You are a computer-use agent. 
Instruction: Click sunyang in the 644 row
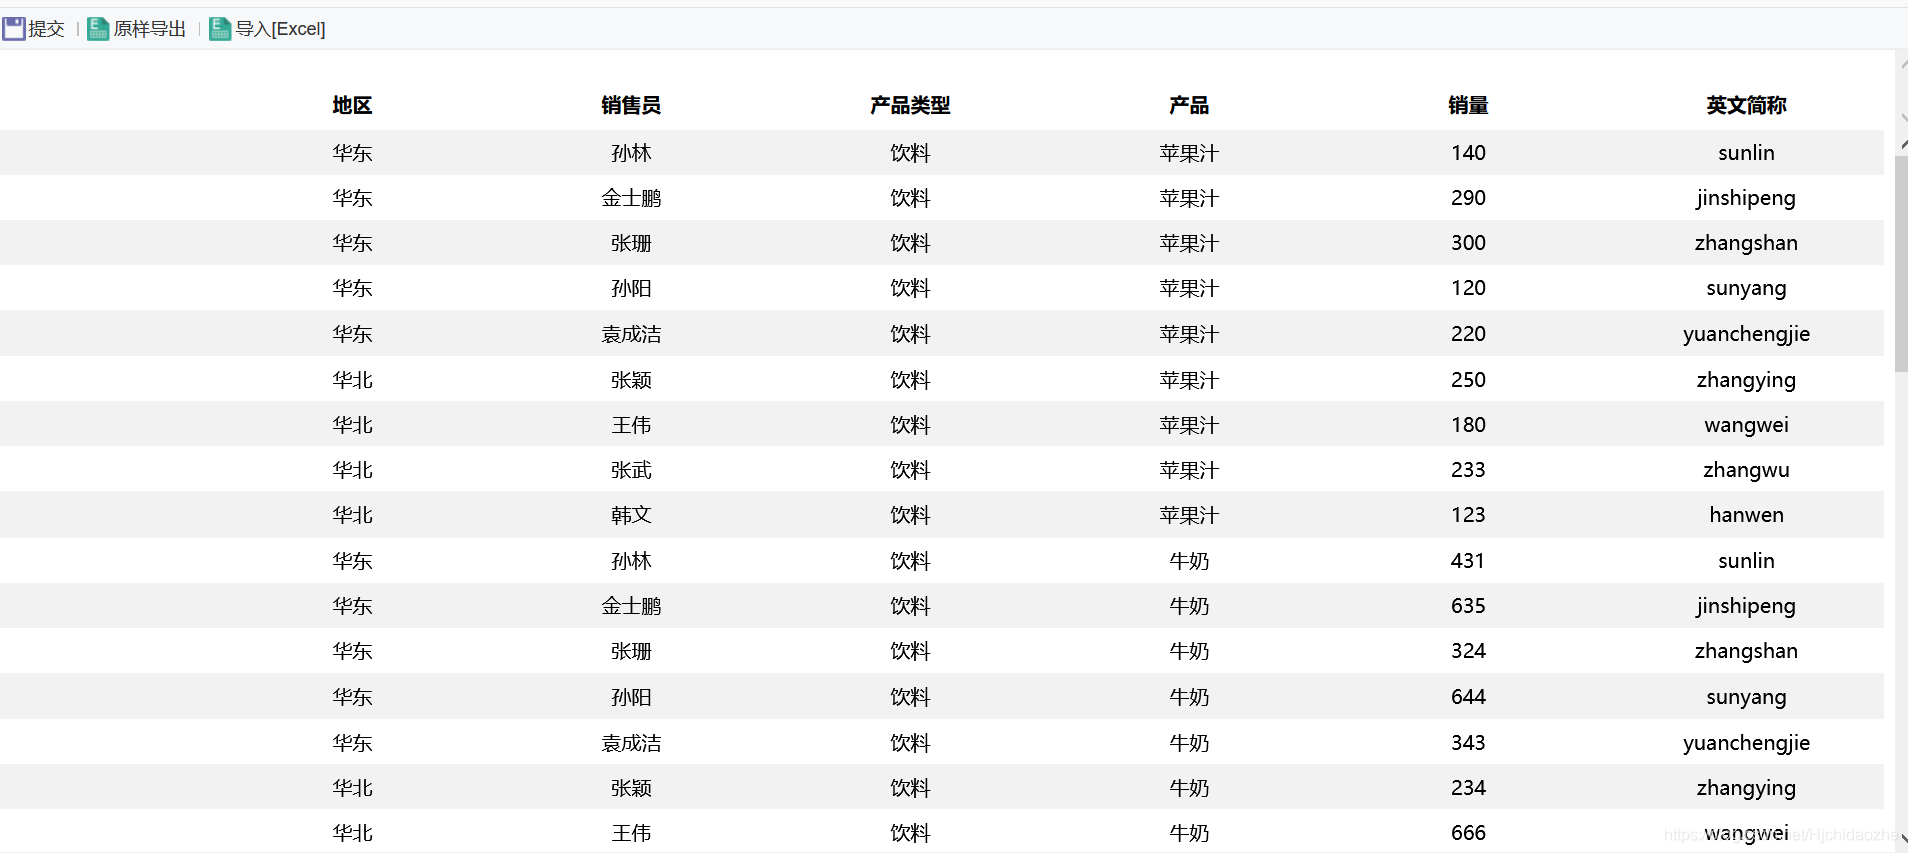pos(1746,697)
